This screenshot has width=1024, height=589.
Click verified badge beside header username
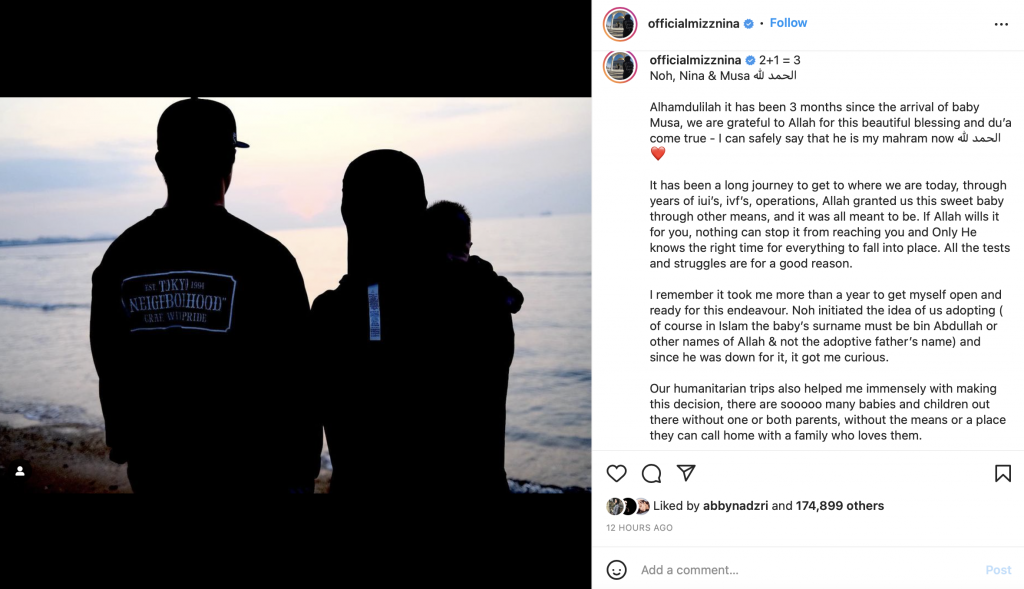tap(749, 24)
